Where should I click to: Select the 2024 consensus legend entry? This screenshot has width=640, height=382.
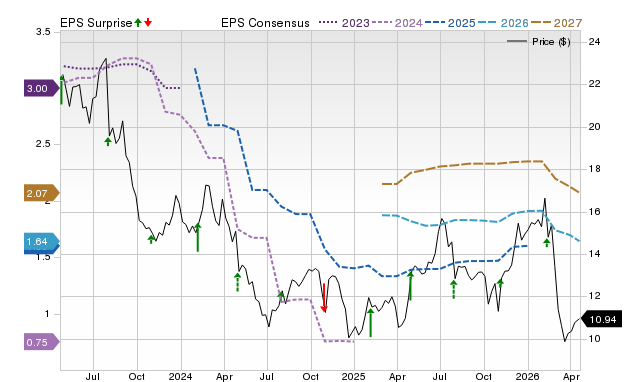[x=397, y=23]
